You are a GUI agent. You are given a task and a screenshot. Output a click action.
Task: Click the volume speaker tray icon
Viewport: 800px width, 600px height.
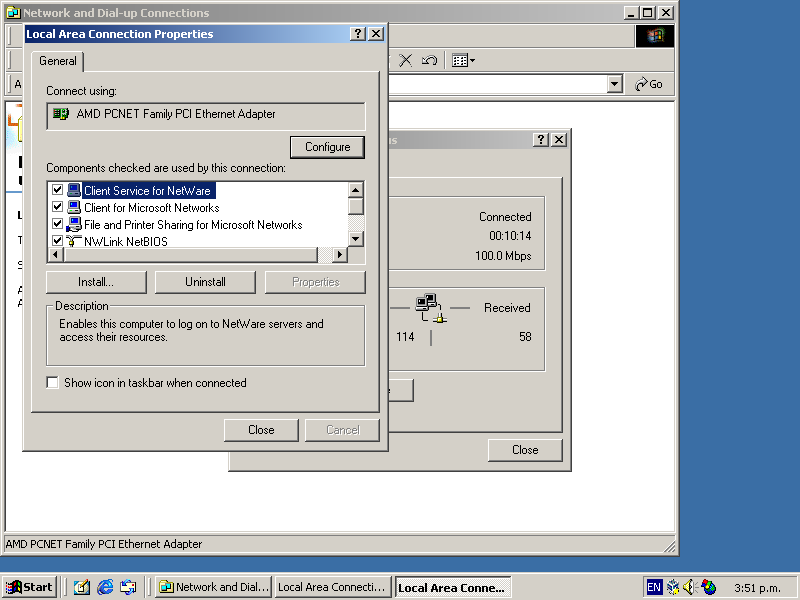pos(690,587)
